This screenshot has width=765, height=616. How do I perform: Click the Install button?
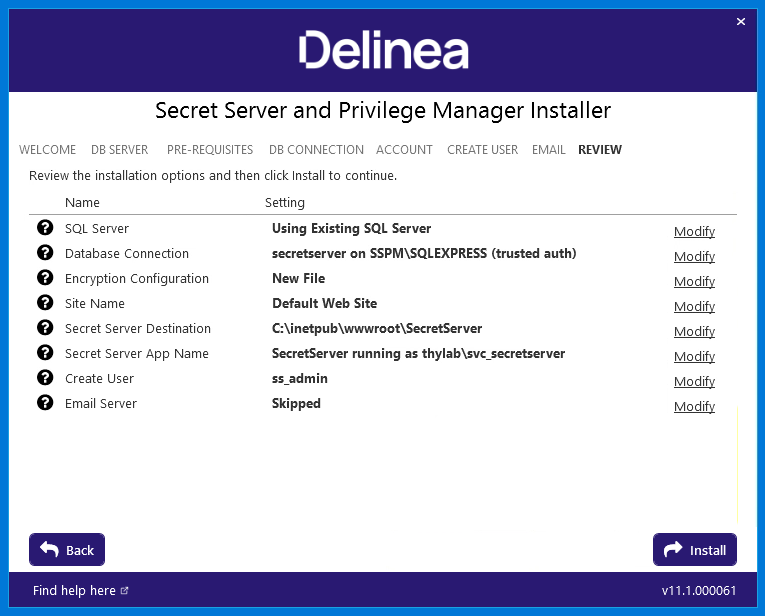(x=695, y=550)
